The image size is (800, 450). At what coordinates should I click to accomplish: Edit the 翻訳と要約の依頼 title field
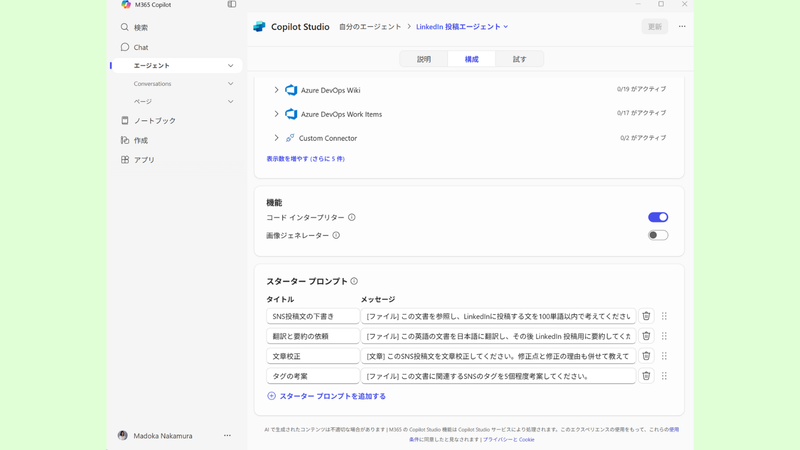click(x=313, y=336)
